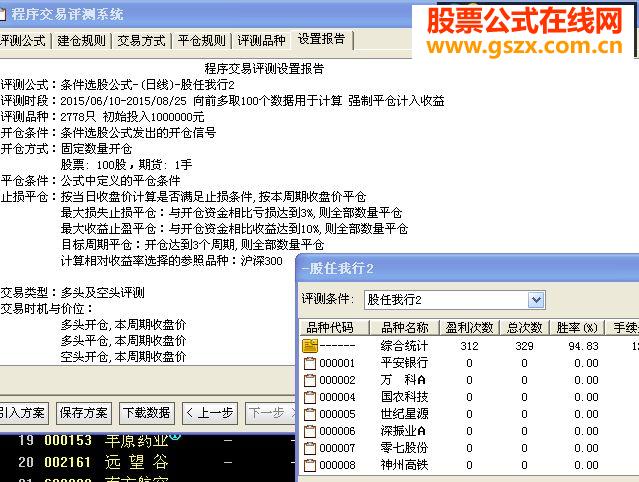
Task: Click the www.gszx.com.cn website link
Action: tap(525, 46)
